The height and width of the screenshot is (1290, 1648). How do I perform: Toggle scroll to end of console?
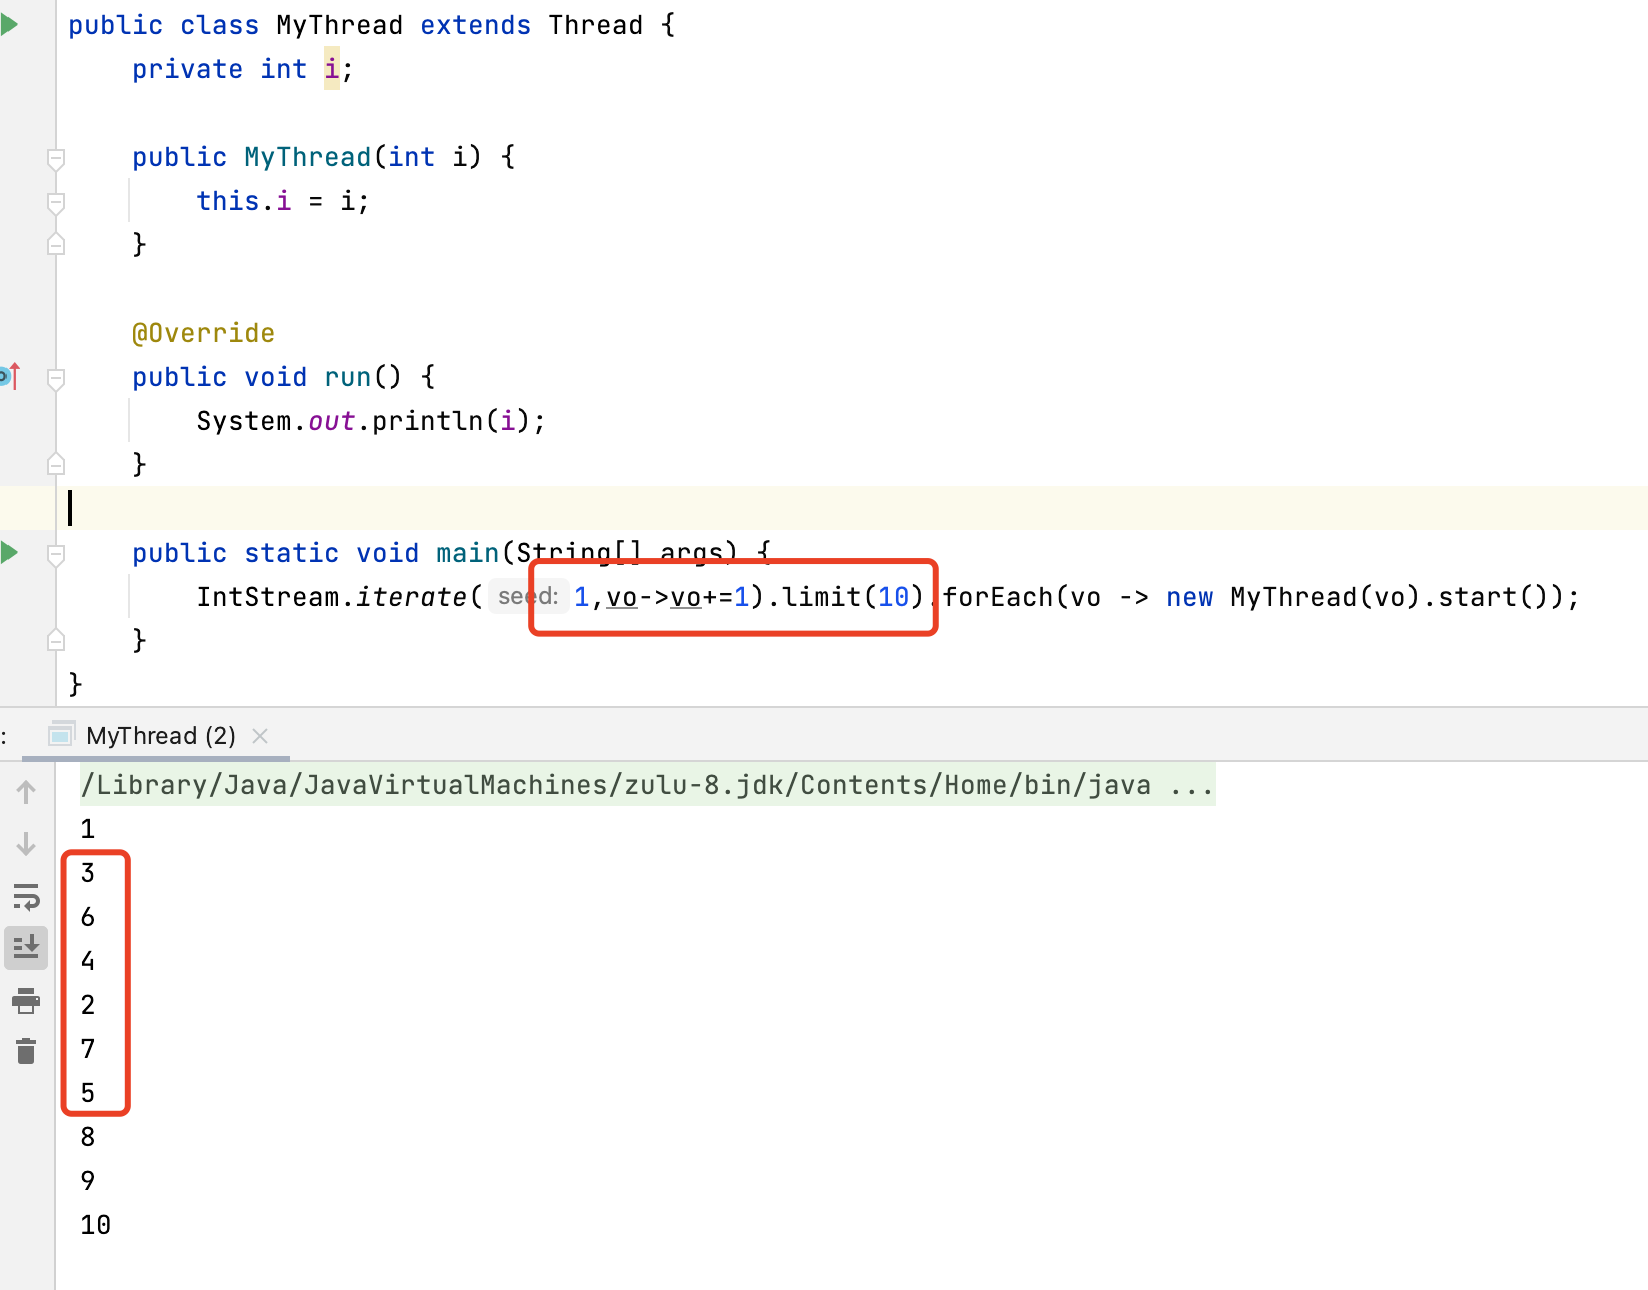pyautogui.click(x=26, y=947)
